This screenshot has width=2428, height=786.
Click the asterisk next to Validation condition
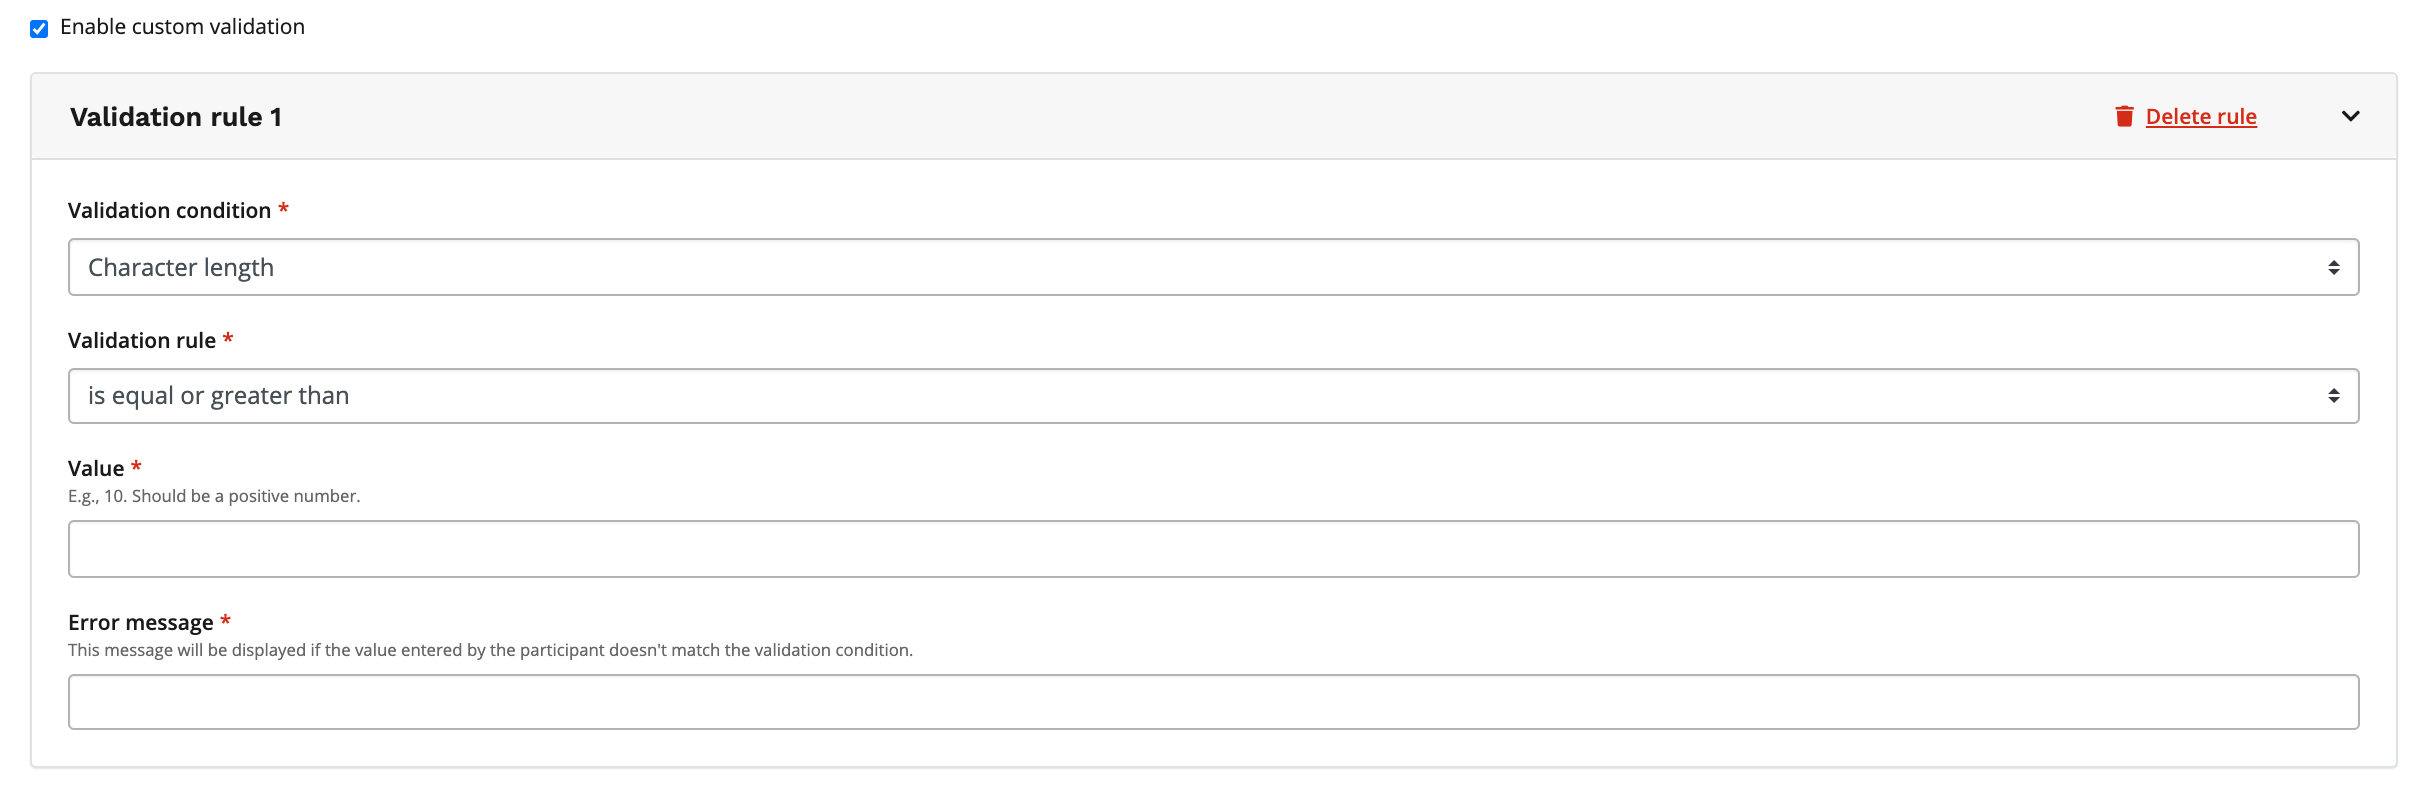coord(284,209)
